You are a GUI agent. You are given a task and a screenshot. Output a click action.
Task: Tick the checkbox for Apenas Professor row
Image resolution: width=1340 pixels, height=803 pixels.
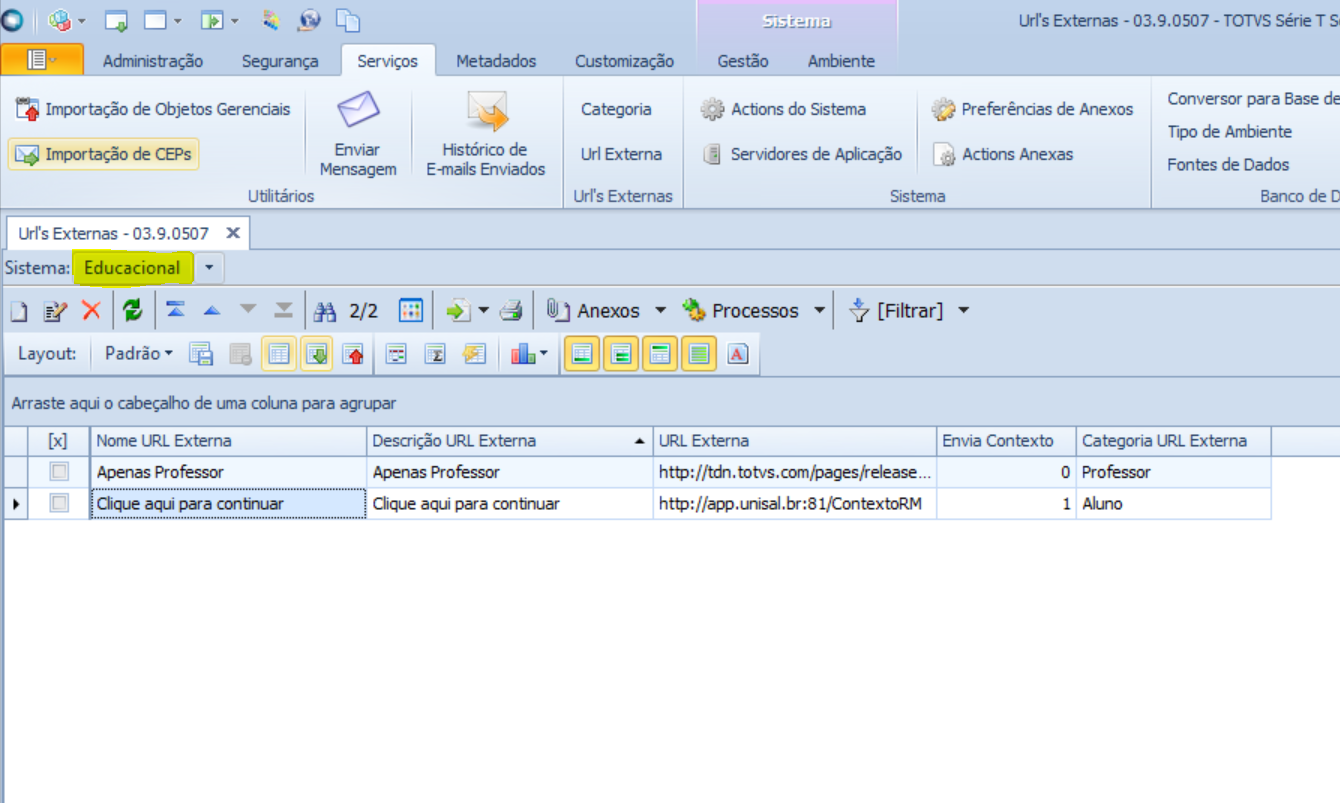pyautogui.click(x=59, y=472)
